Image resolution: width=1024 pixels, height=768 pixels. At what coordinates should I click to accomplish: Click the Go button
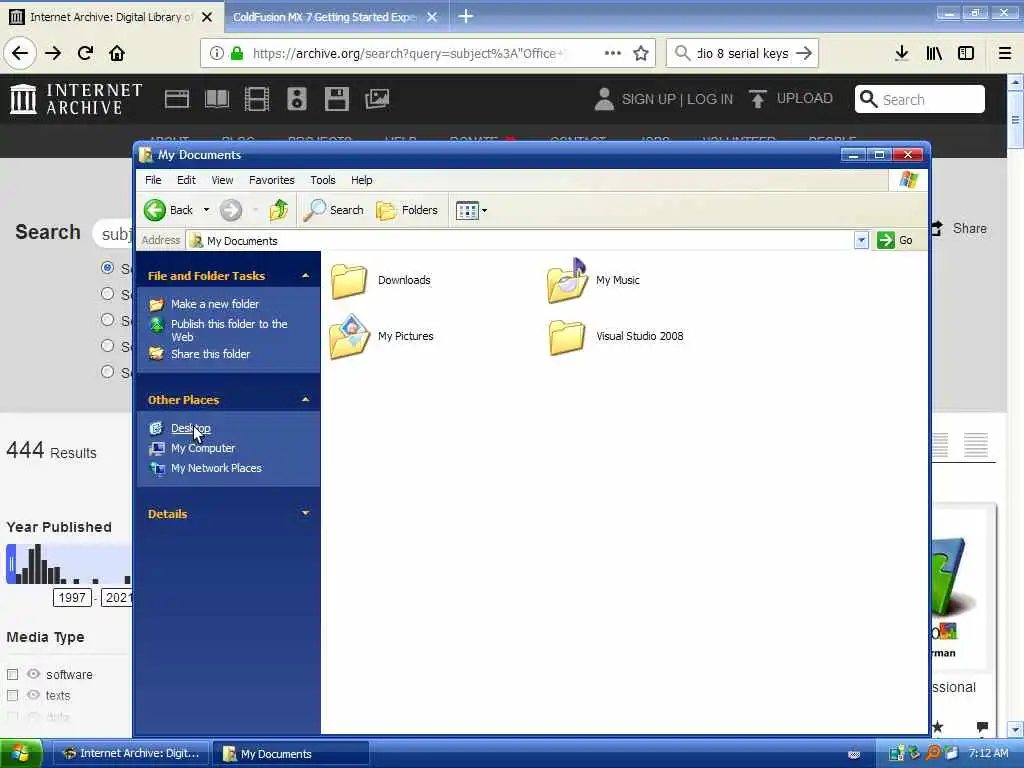(x=895, y=240)
